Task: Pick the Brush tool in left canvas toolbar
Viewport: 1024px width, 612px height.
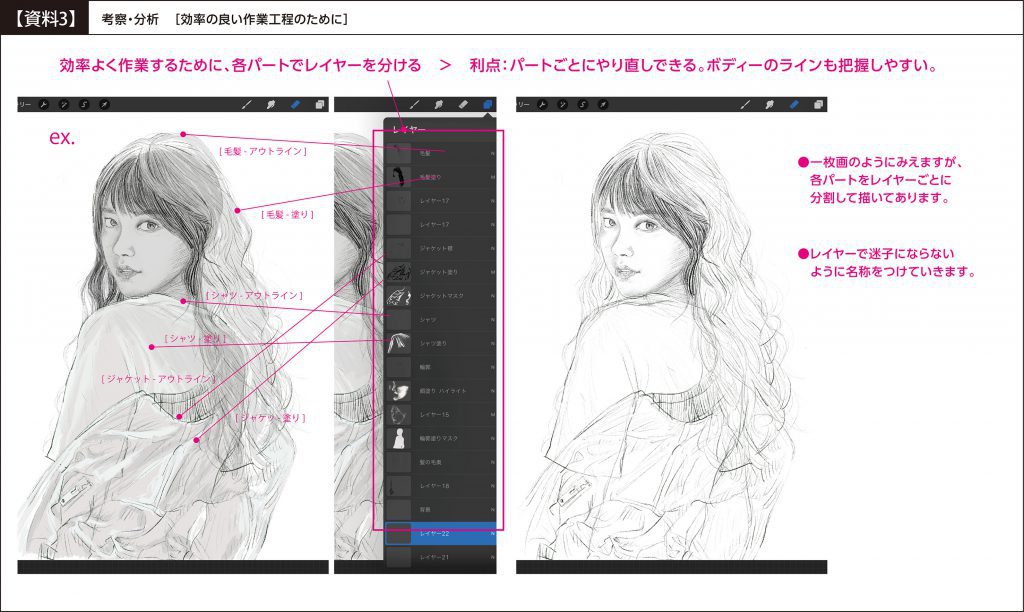Action: click(247, 104)
